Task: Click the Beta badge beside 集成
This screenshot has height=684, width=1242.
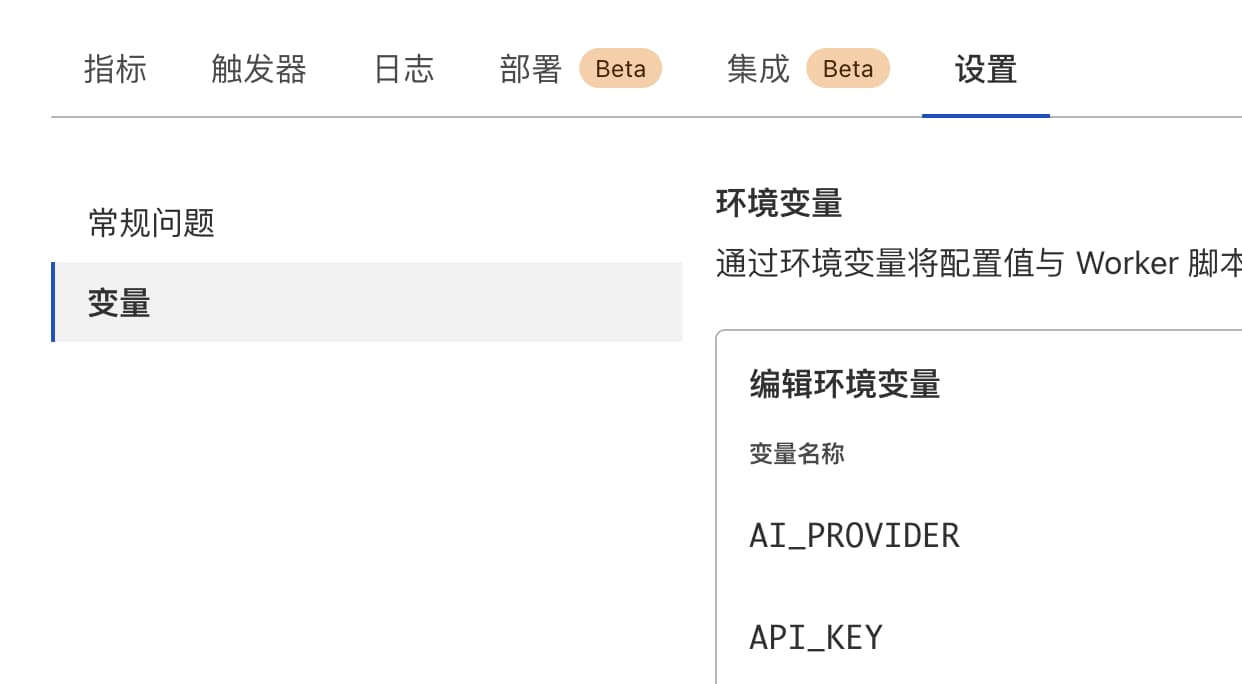Action: (848, 69)
